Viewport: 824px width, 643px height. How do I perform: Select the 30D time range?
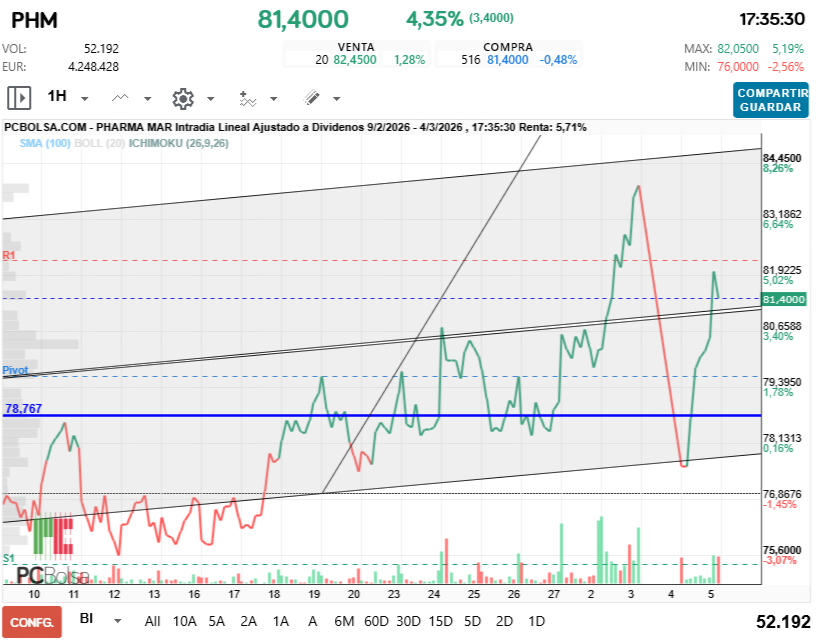(x=408, y=621)
